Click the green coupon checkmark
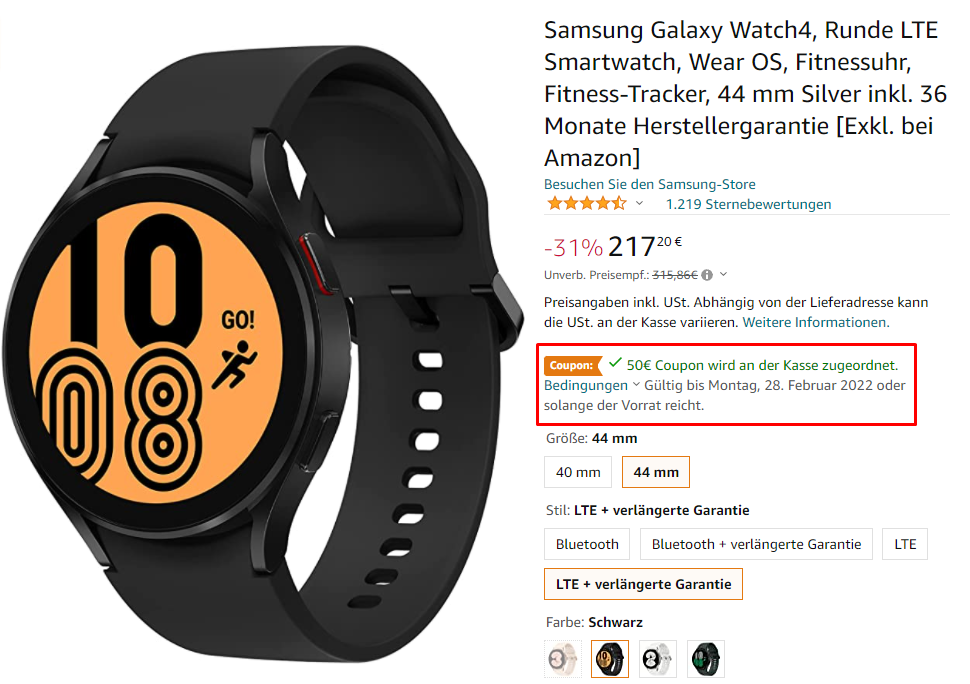970x684 pixels. pos(615,363)
